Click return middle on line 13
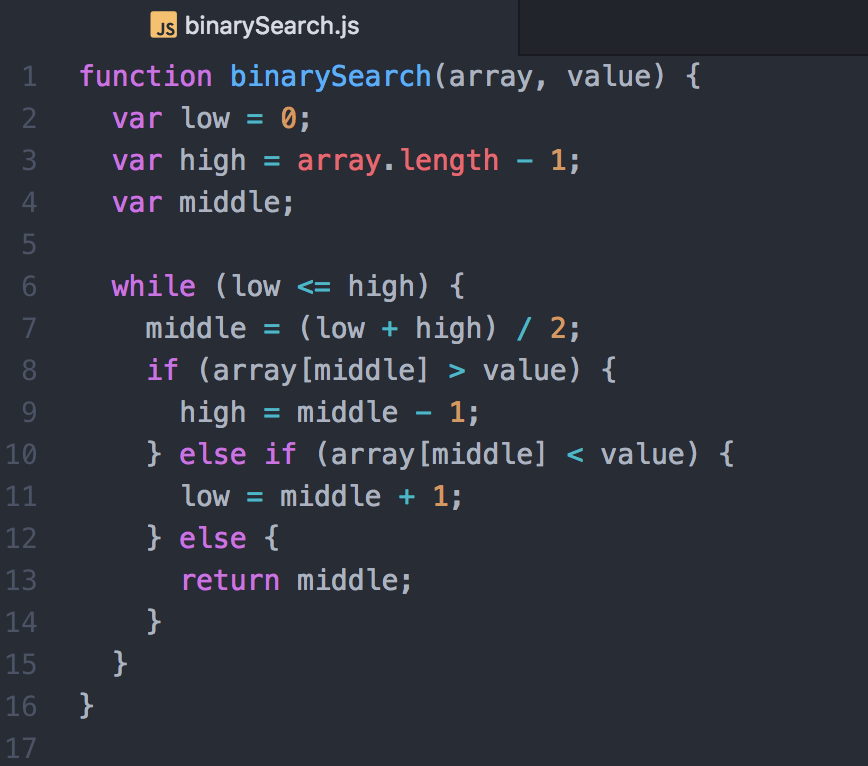868x766 pixels. coord(295,580)
